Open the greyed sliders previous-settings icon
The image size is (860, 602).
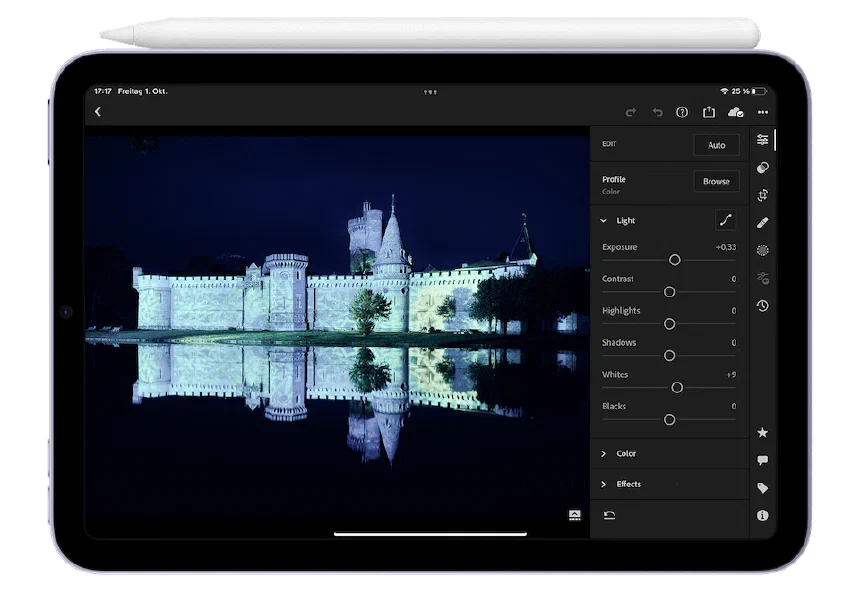coord(762,278)
